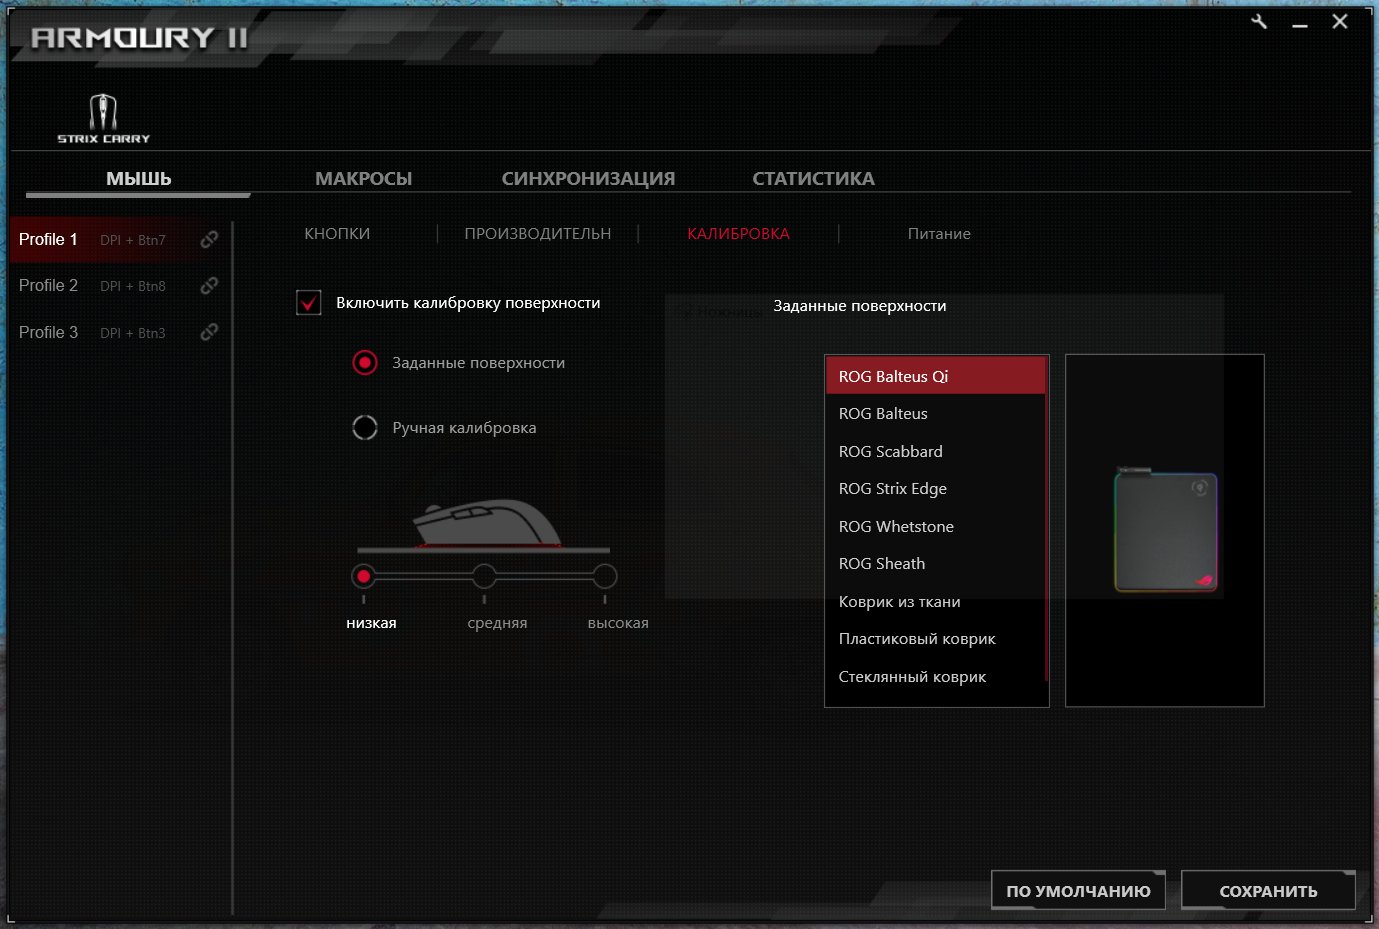The width and height of the screenshot is (1379, 929).
Task: Go to the ПРОИЗВОДИТЕЛЬН sub-tab
Action: [537, 233]
